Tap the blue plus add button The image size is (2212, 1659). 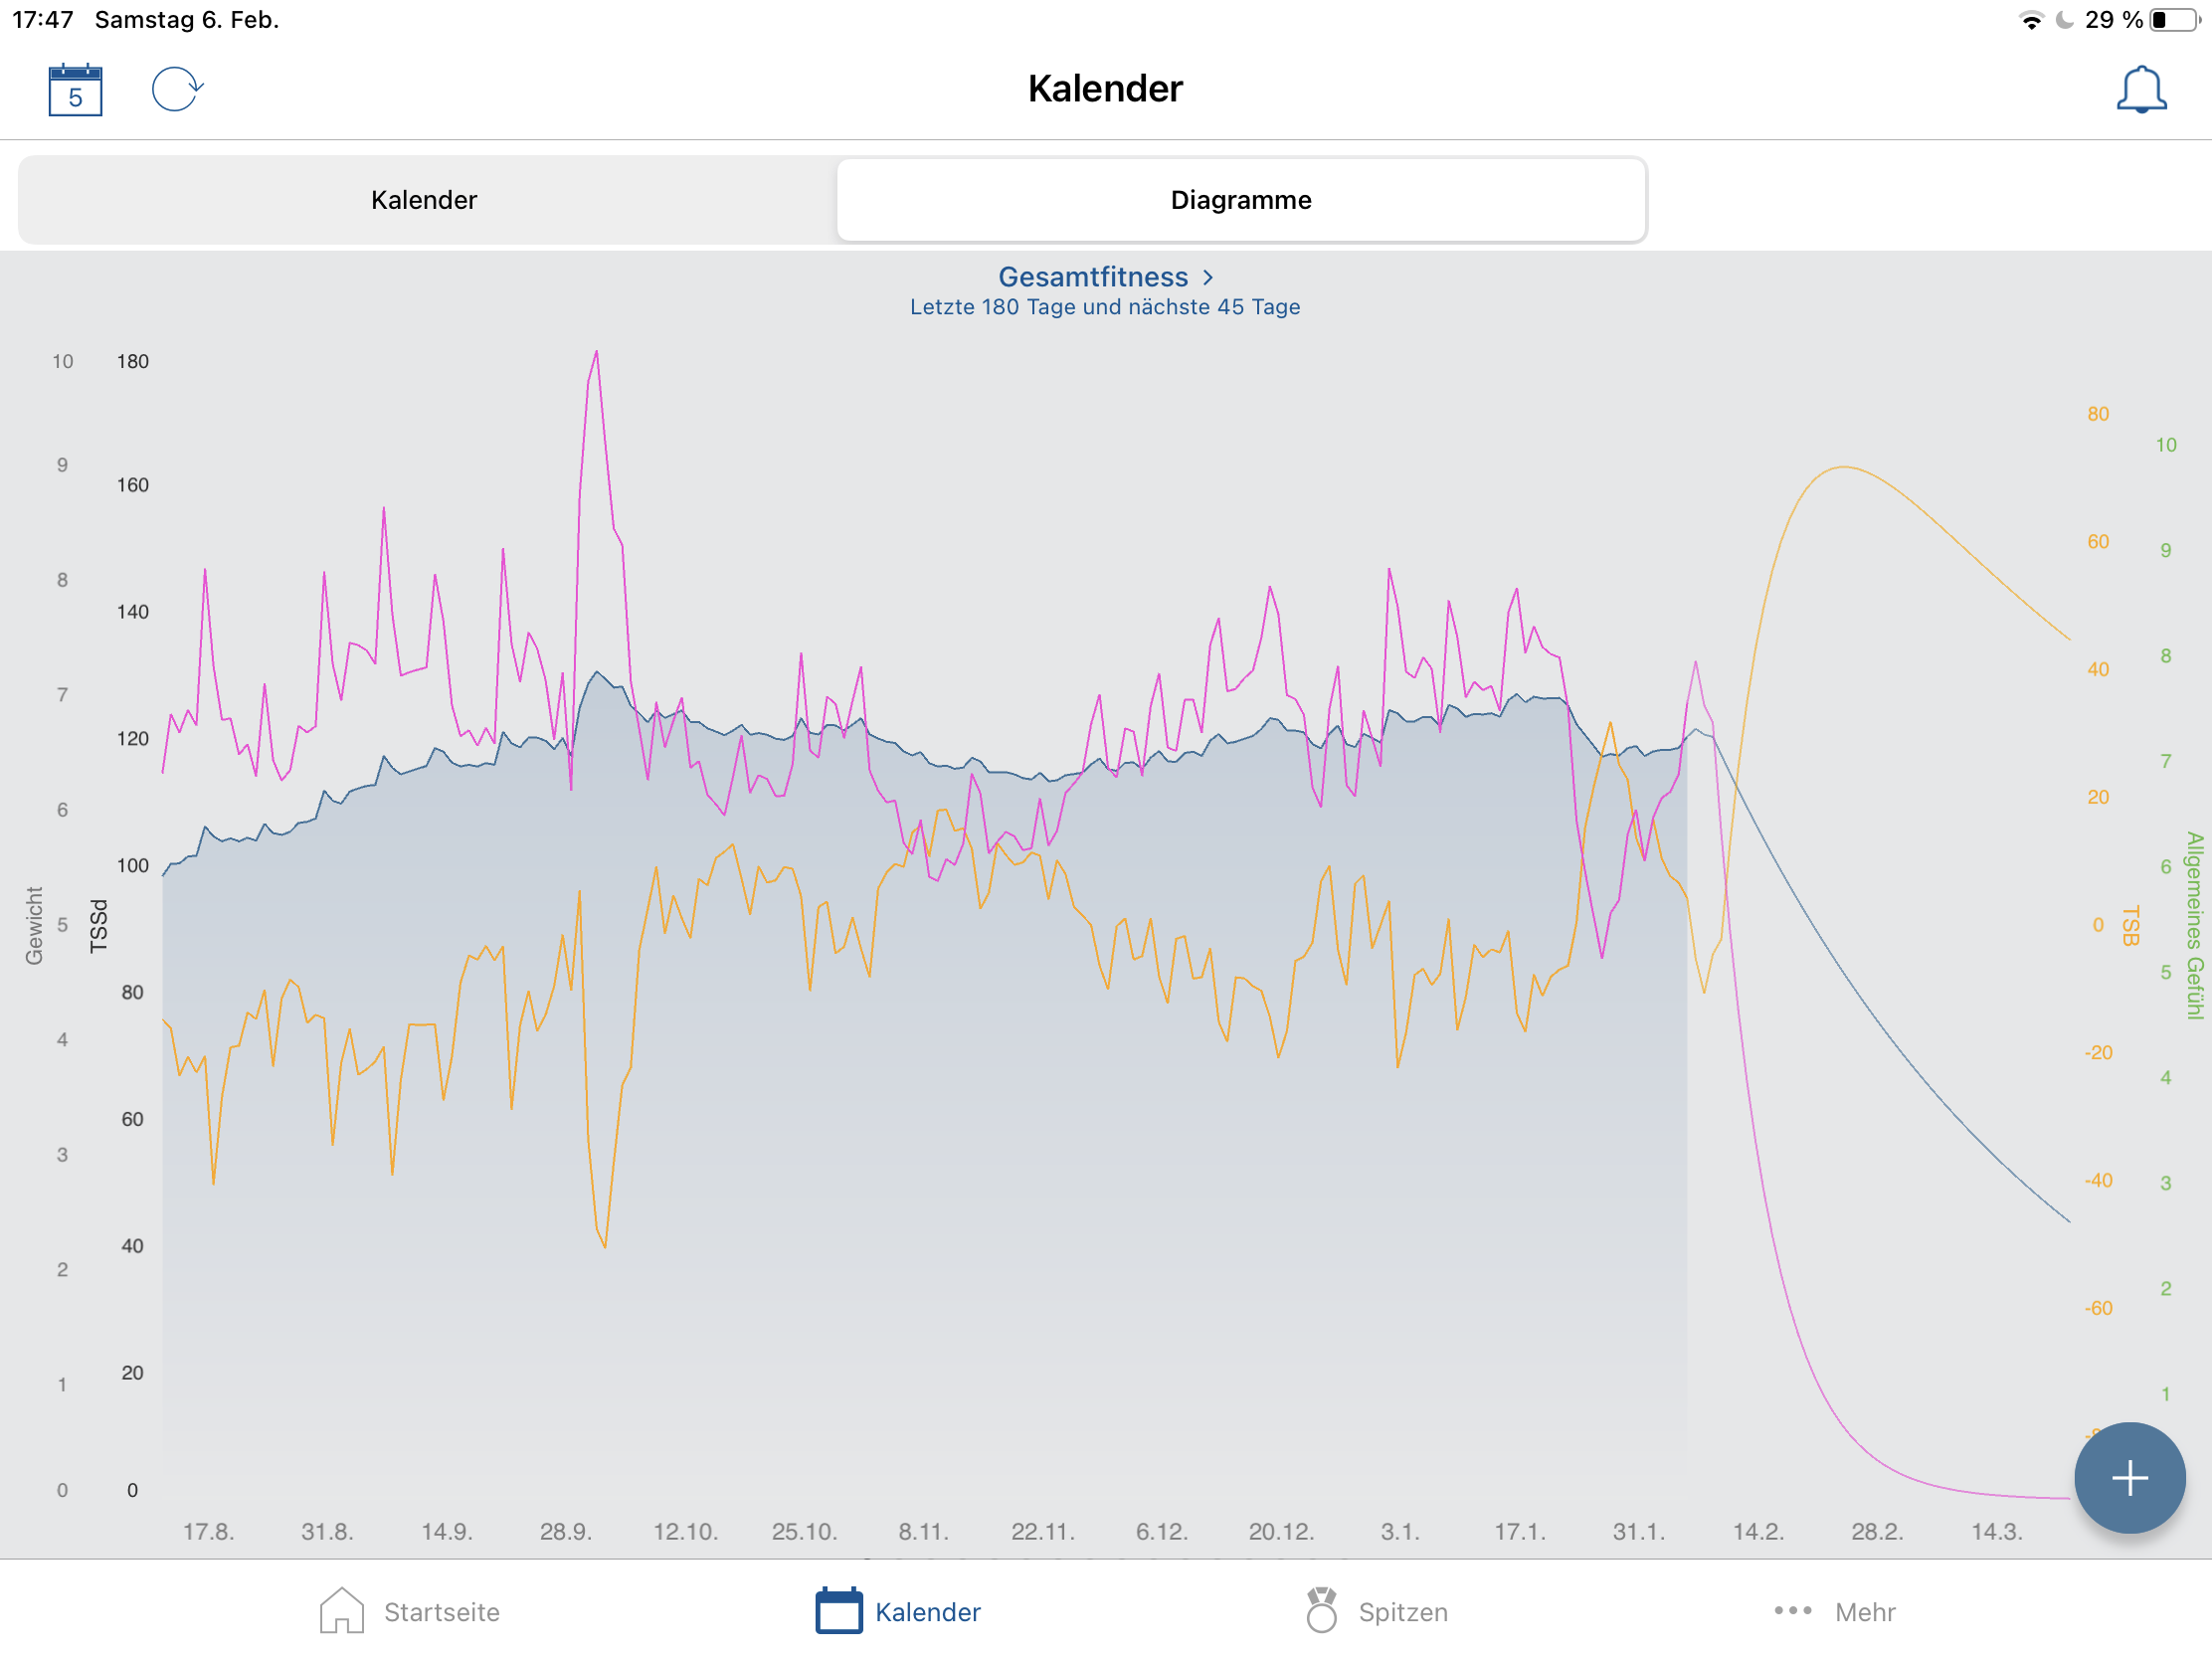click(x=2129, y=1478)
